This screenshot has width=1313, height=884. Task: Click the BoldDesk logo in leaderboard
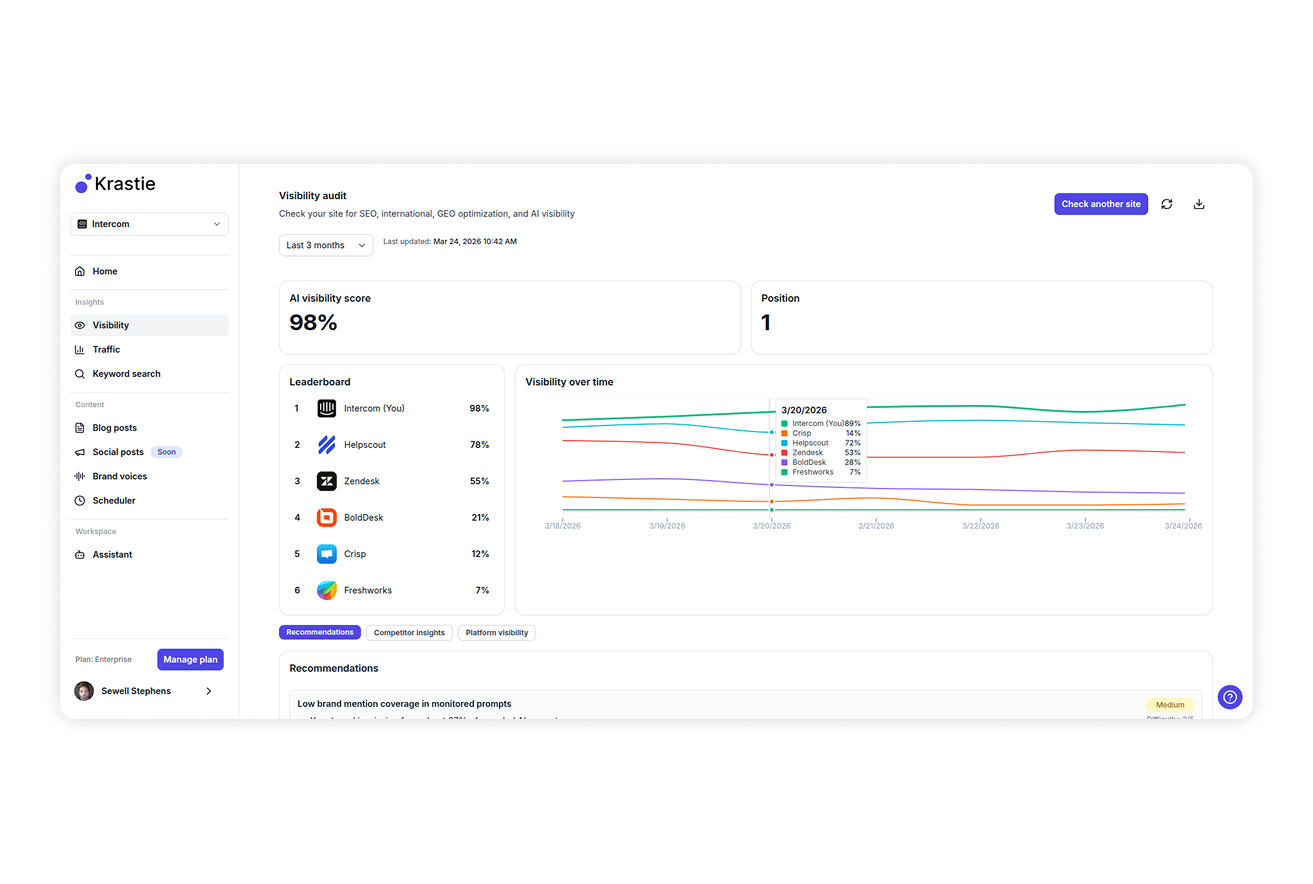[x=327, y=517]
